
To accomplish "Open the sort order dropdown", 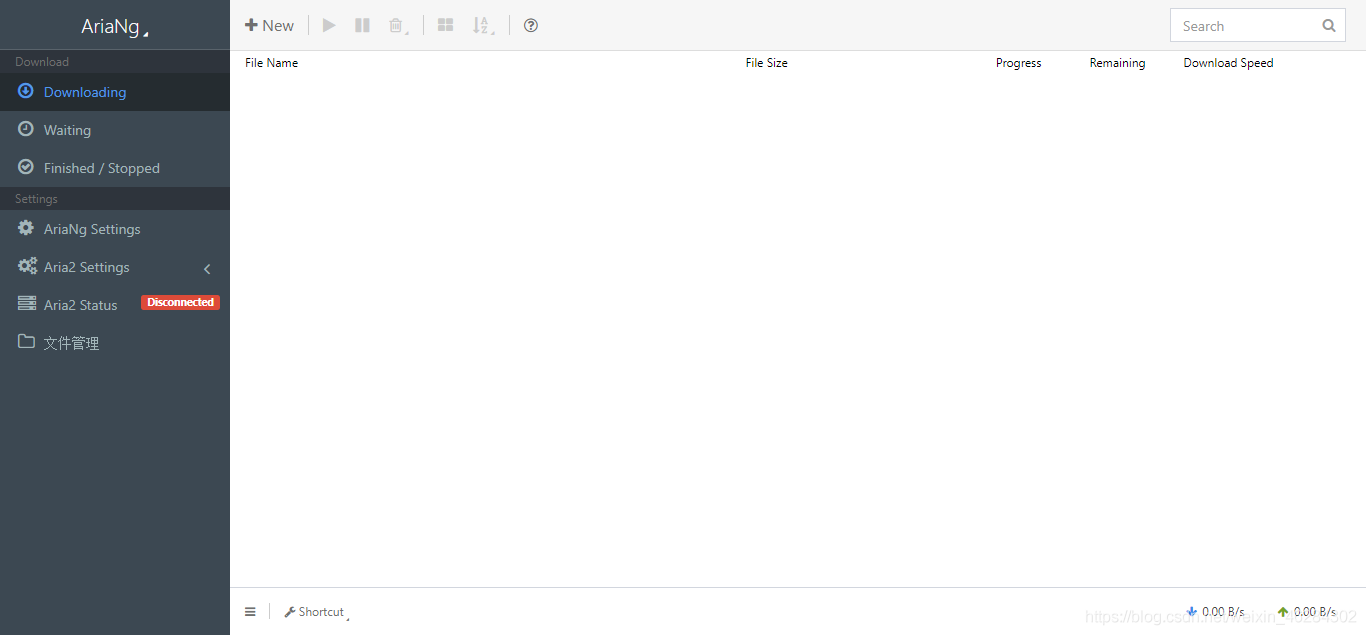I will click(x=482, y=26).
